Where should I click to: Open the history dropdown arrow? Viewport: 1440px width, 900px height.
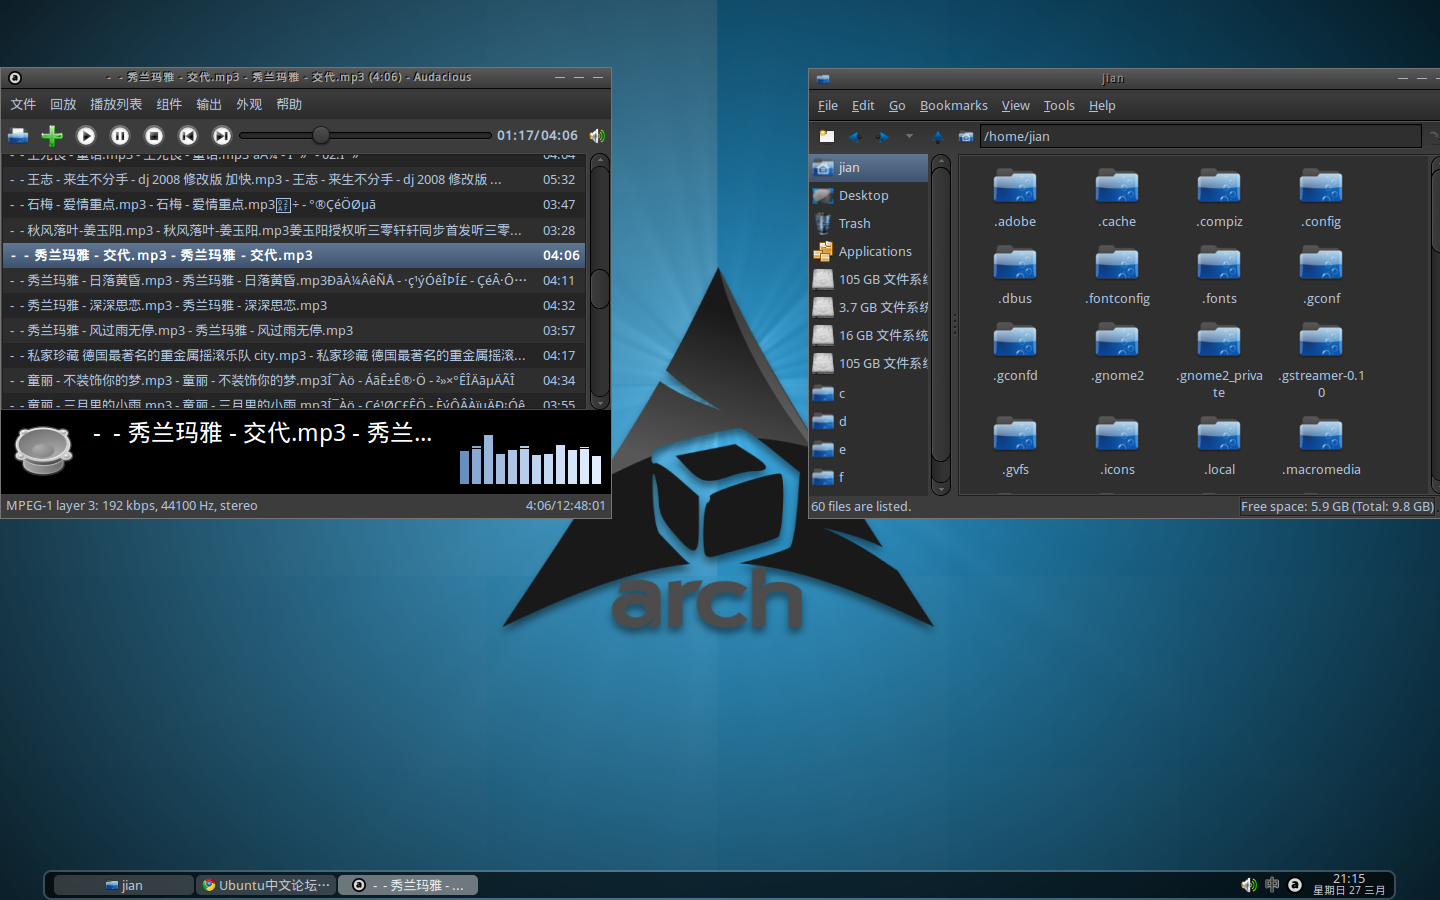[909, 136]
